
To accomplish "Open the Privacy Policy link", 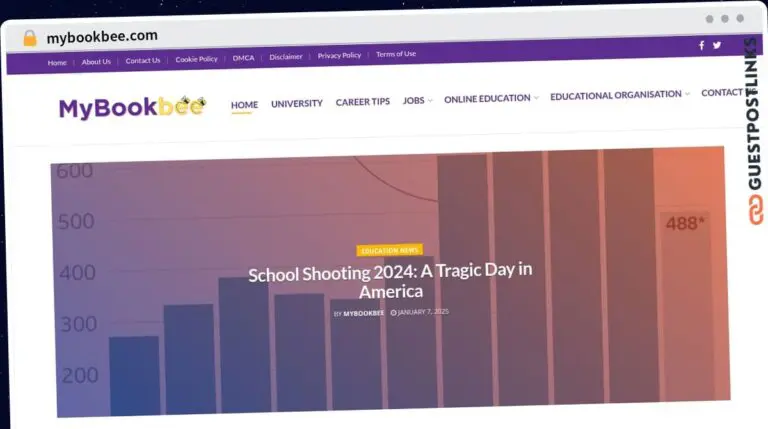I will 339,56.
